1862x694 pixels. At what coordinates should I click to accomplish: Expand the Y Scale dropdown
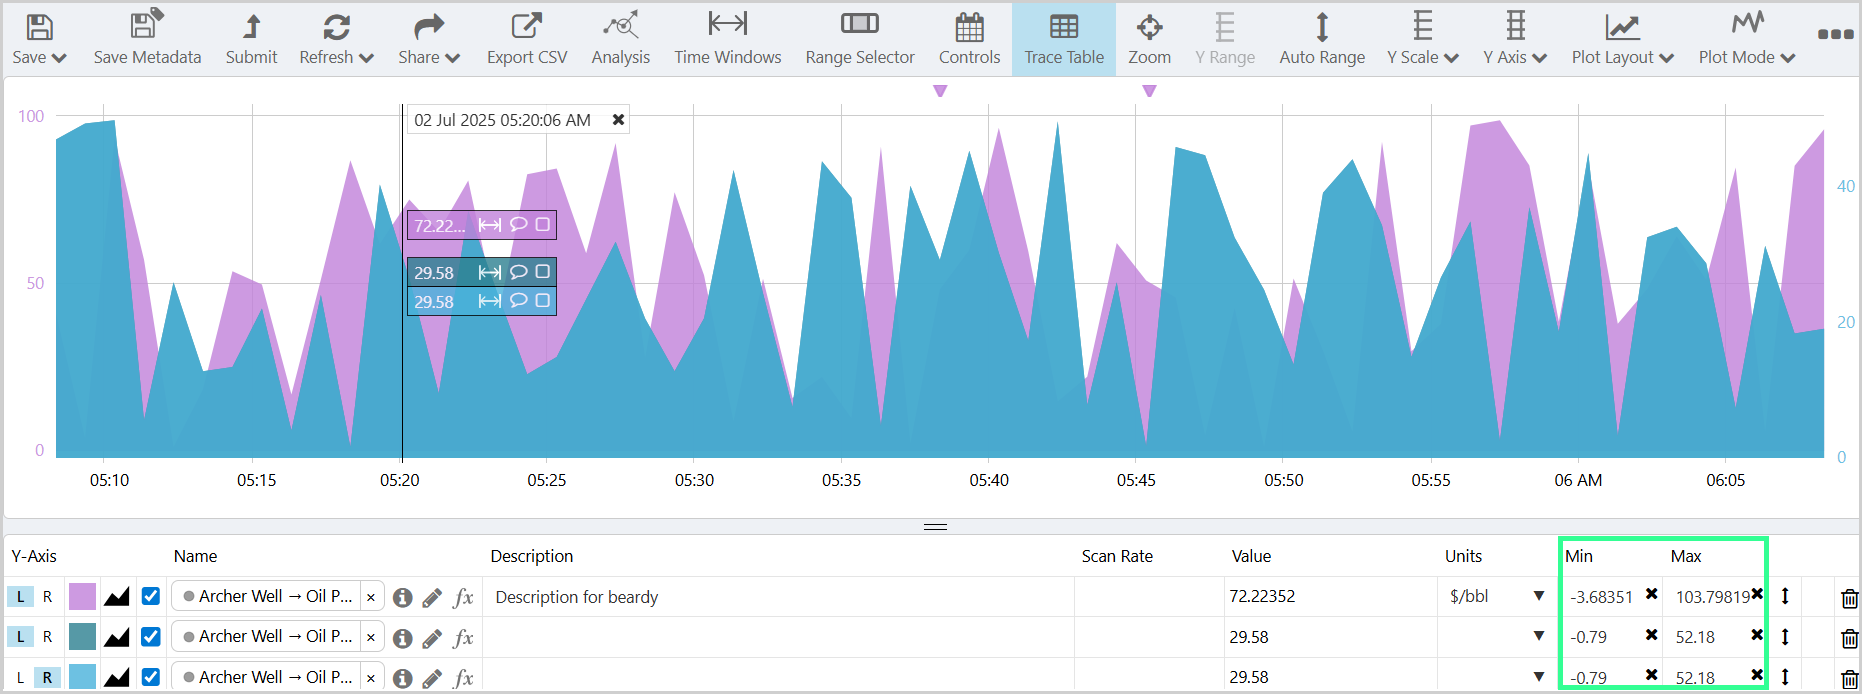[x=1422, y=38]
